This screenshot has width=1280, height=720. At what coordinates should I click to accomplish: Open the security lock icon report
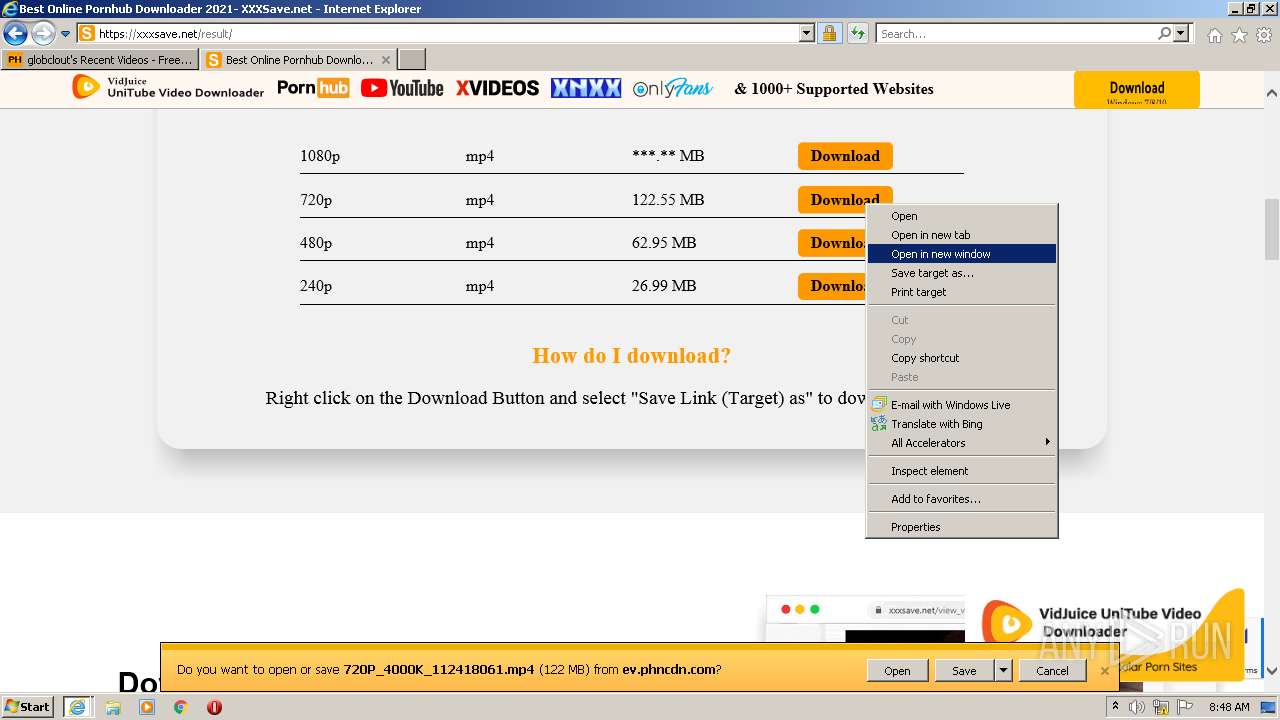(829, 33)
